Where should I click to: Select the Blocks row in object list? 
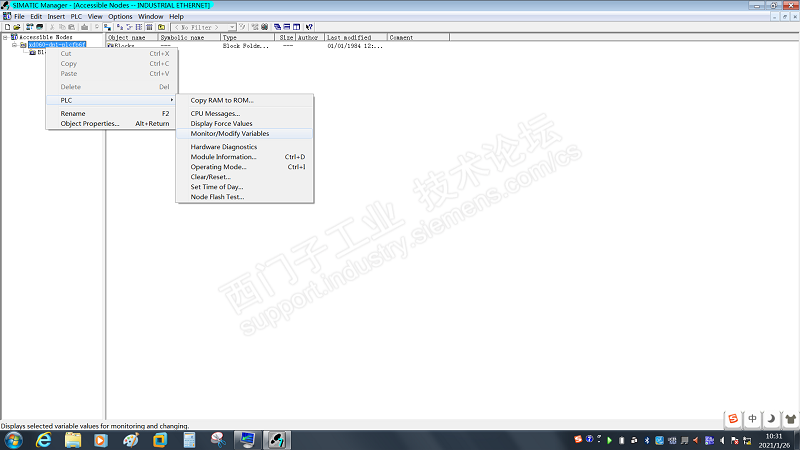[x=121, y=46]
